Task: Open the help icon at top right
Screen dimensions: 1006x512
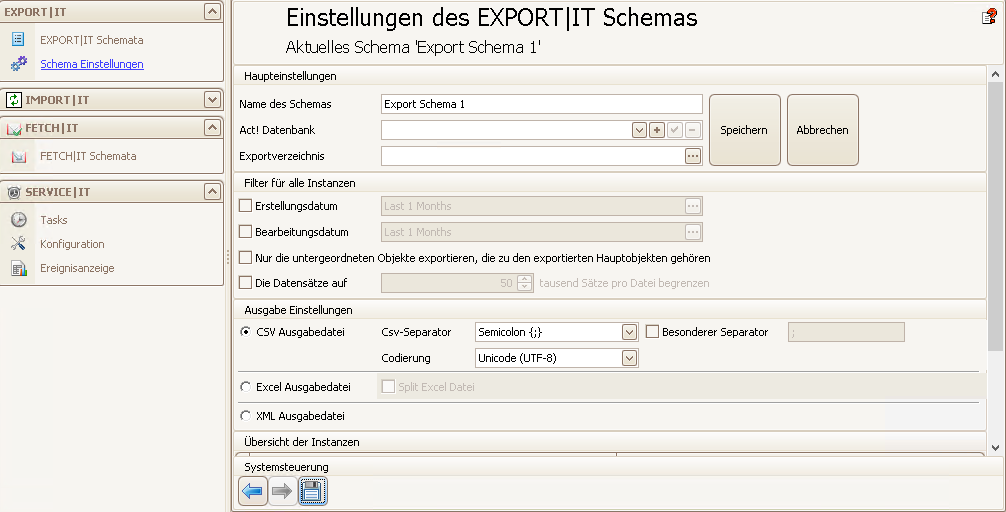Action: click(x=989, y=17)
